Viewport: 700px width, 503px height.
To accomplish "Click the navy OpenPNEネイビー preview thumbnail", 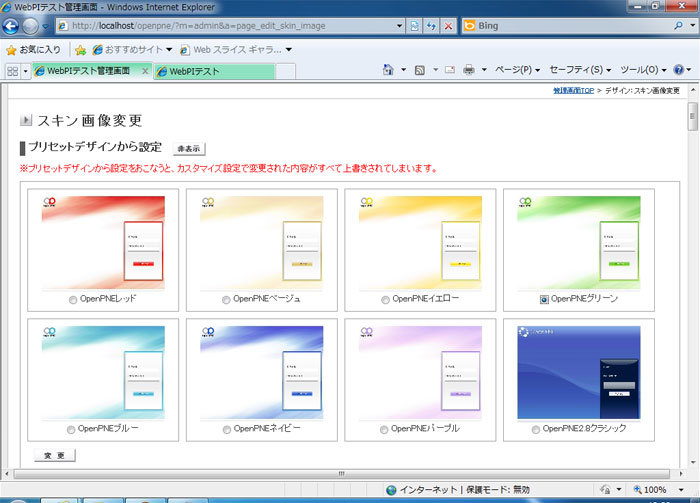I will [262, 373].
